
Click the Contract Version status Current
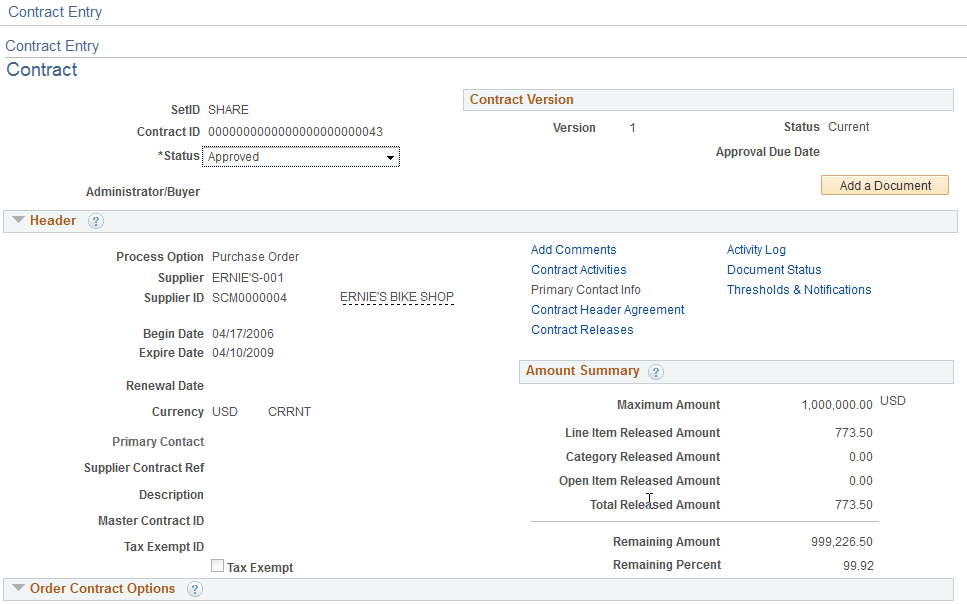point(849,126)
